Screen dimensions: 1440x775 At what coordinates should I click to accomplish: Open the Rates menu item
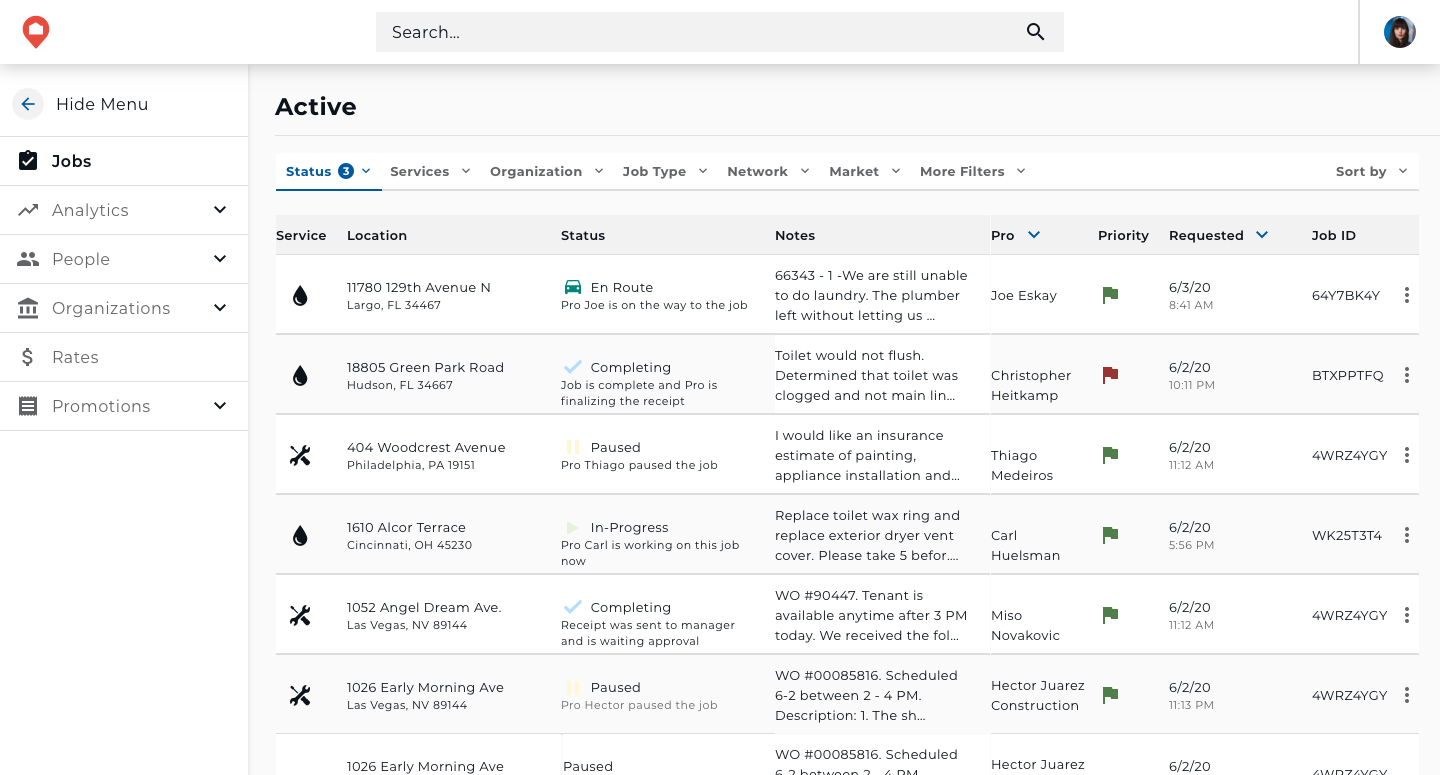point(75,357)
